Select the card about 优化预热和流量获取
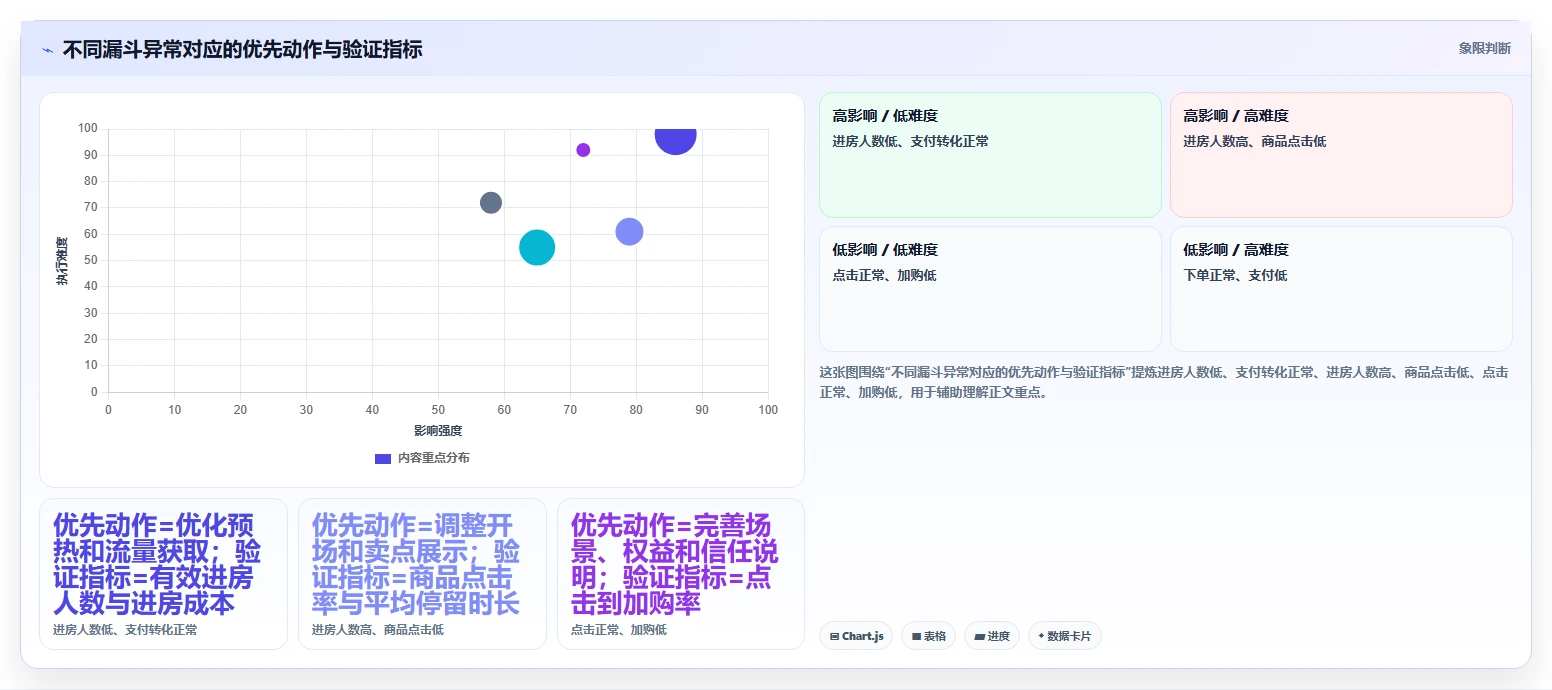Screen dimensions: 1552x690 point(163,574)
